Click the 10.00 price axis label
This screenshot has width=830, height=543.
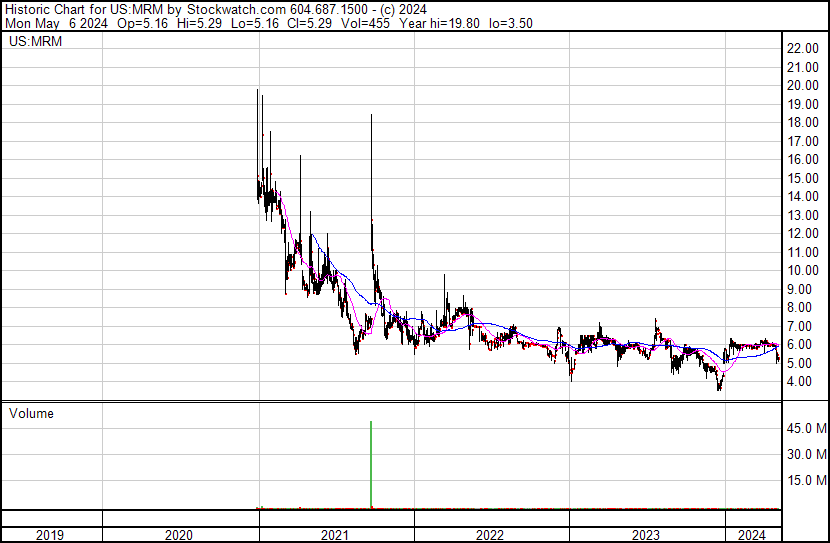pos(803,270)
